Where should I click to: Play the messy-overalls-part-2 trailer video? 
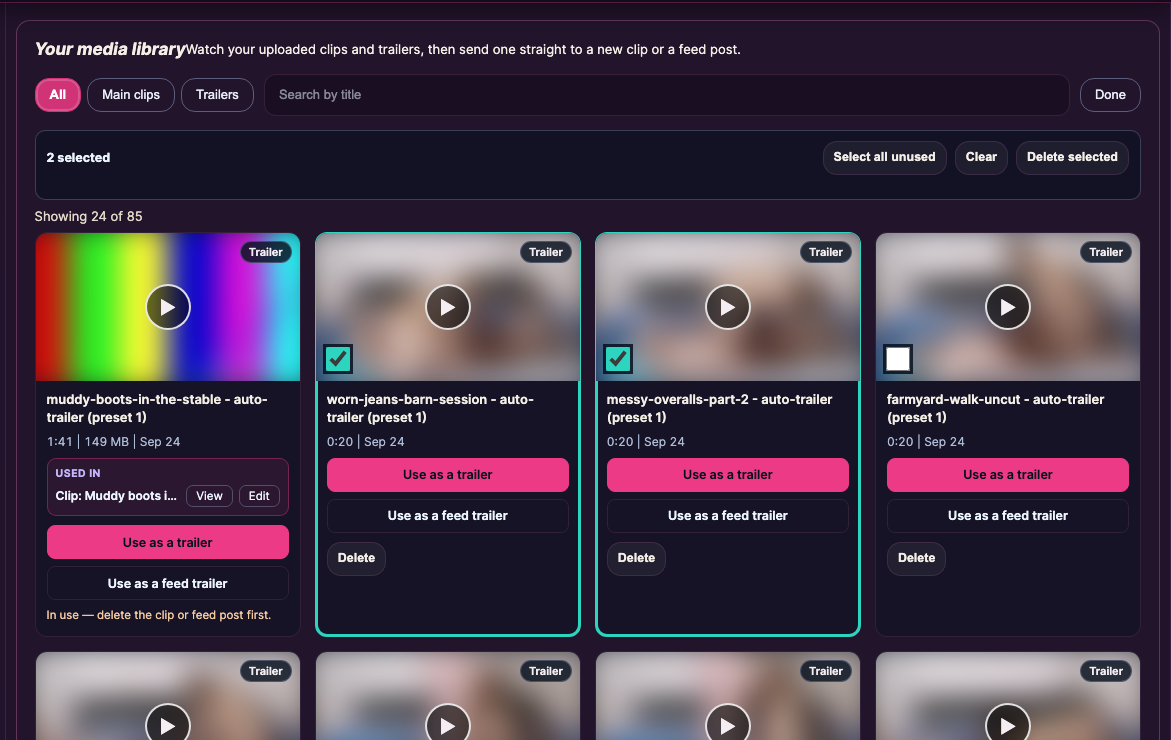click(728, 307)
